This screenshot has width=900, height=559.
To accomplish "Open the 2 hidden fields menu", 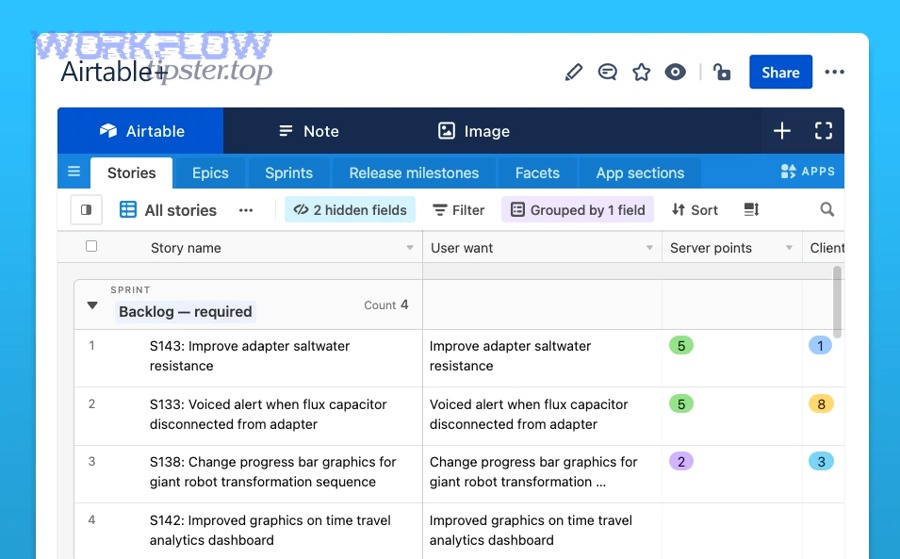I will click(x=350, y=210).
